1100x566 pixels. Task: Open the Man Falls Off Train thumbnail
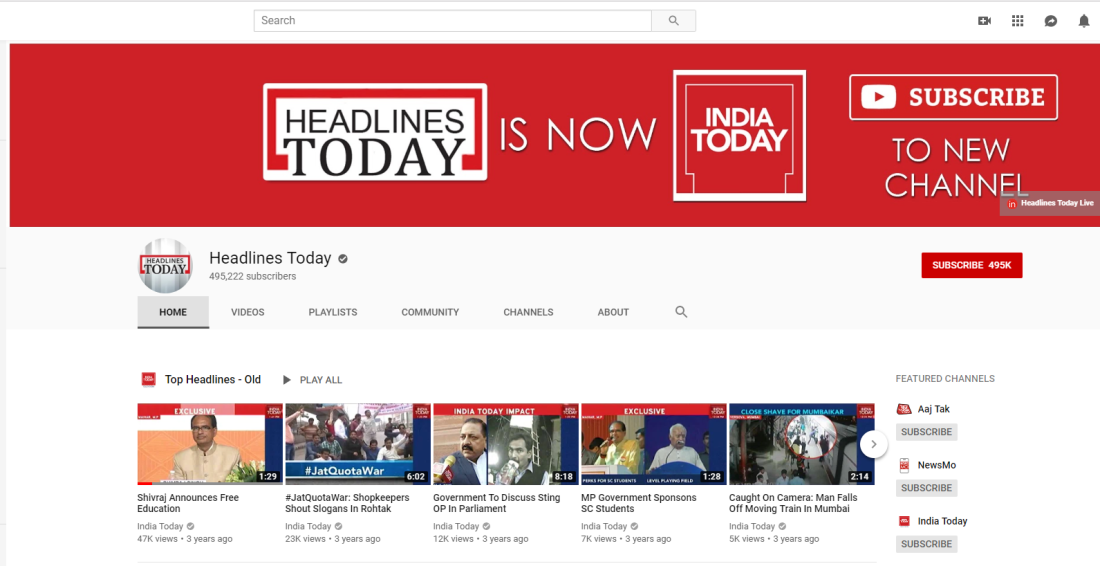click(802, 444)
